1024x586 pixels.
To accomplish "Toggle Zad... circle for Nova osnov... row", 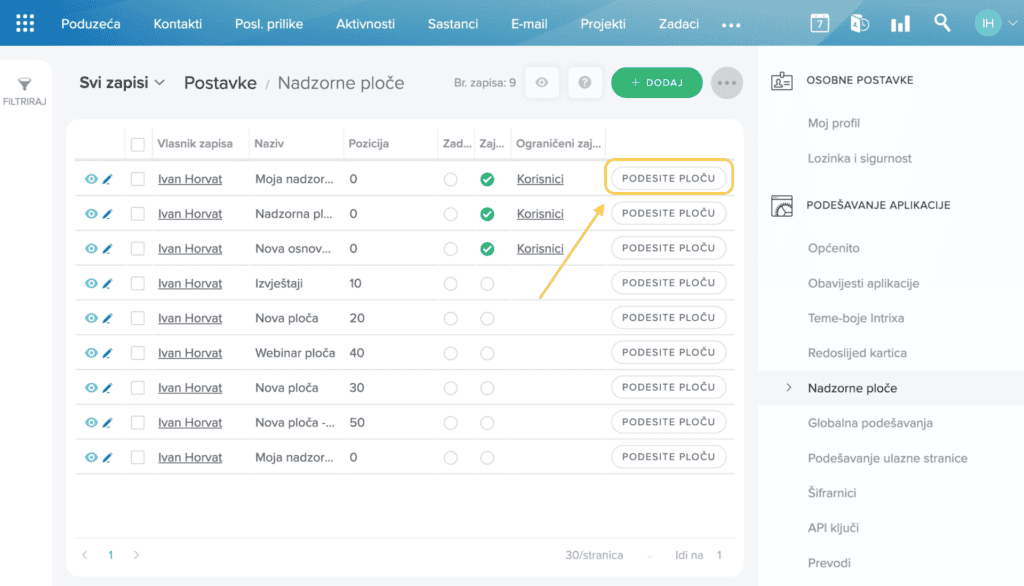I will (x=451, y=249).
